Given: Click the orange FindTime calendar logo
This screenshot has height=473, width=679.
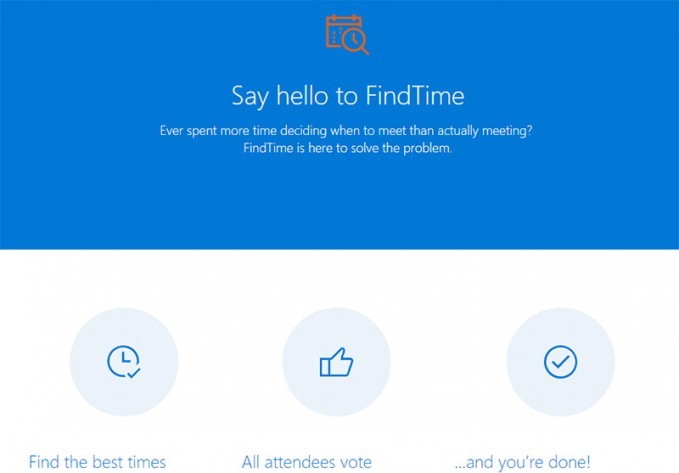Looking at the screenshot, I should tap(347, 35).
